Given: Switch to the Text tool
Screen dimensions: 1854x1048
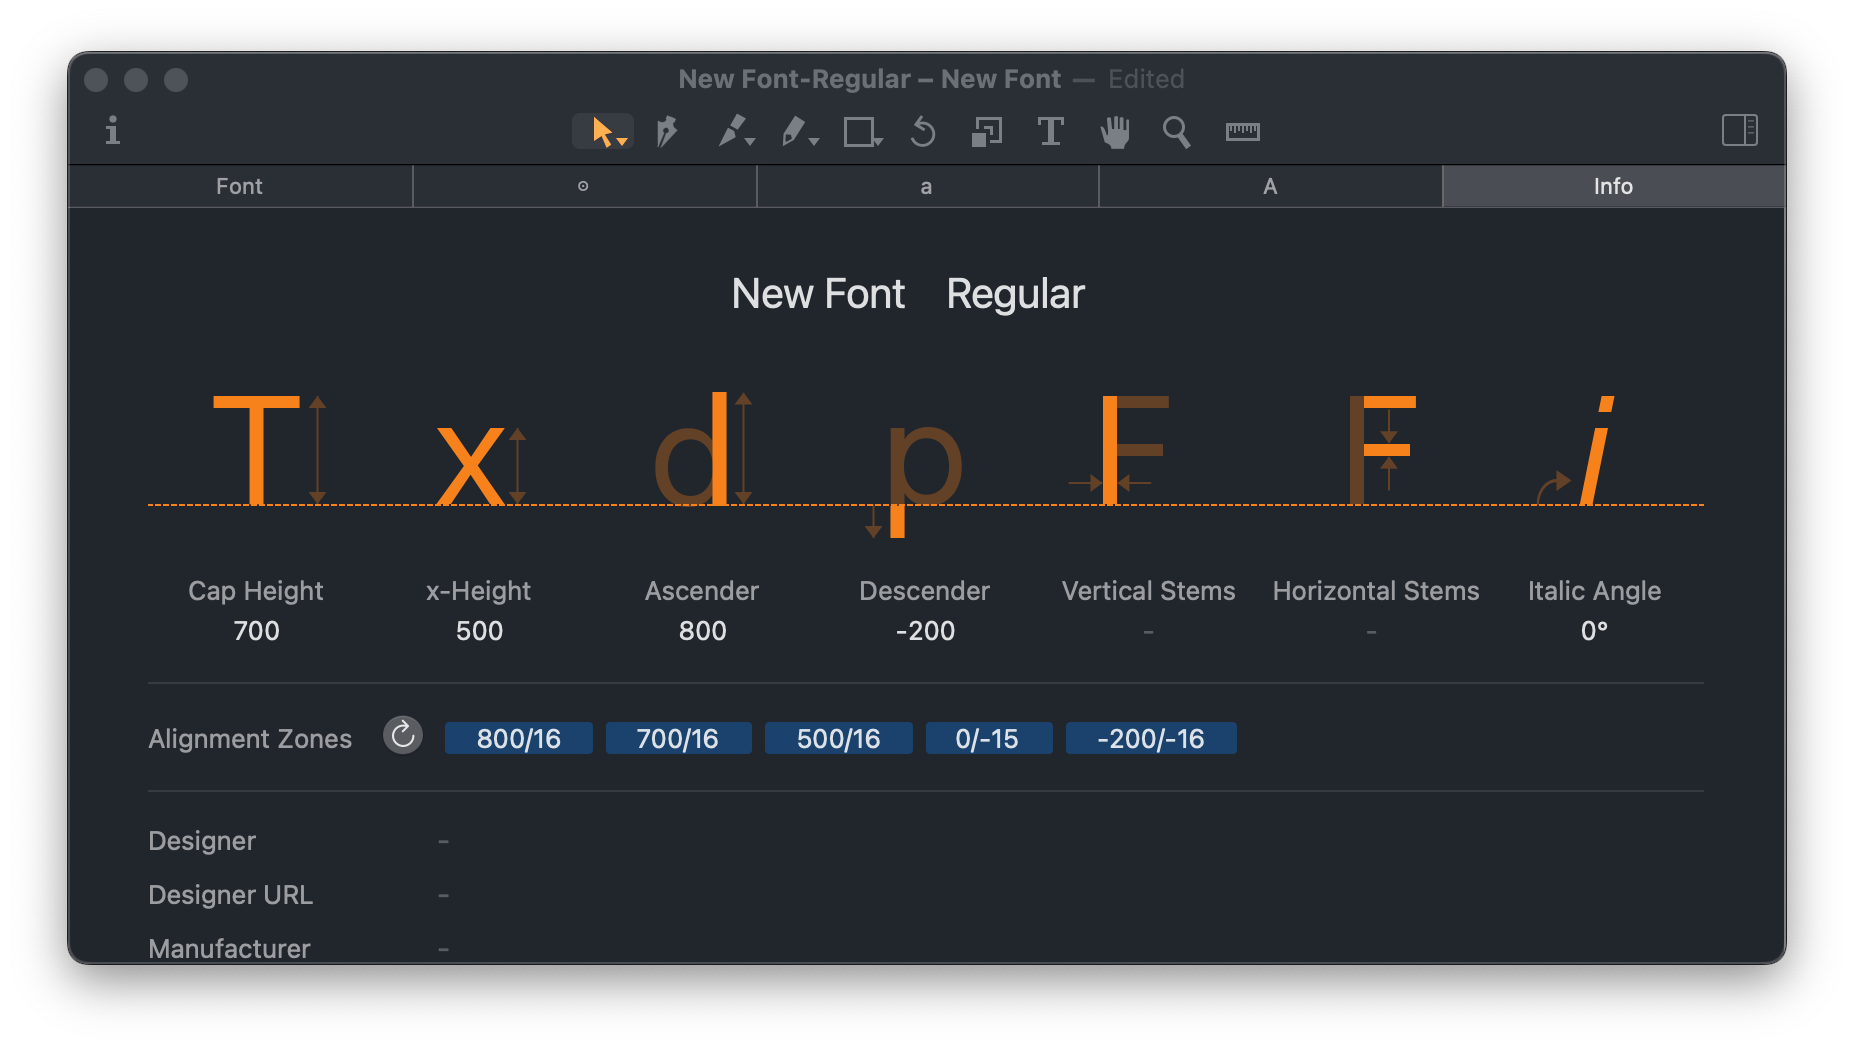Looking at the screenshot, I should coord(1050,131).
